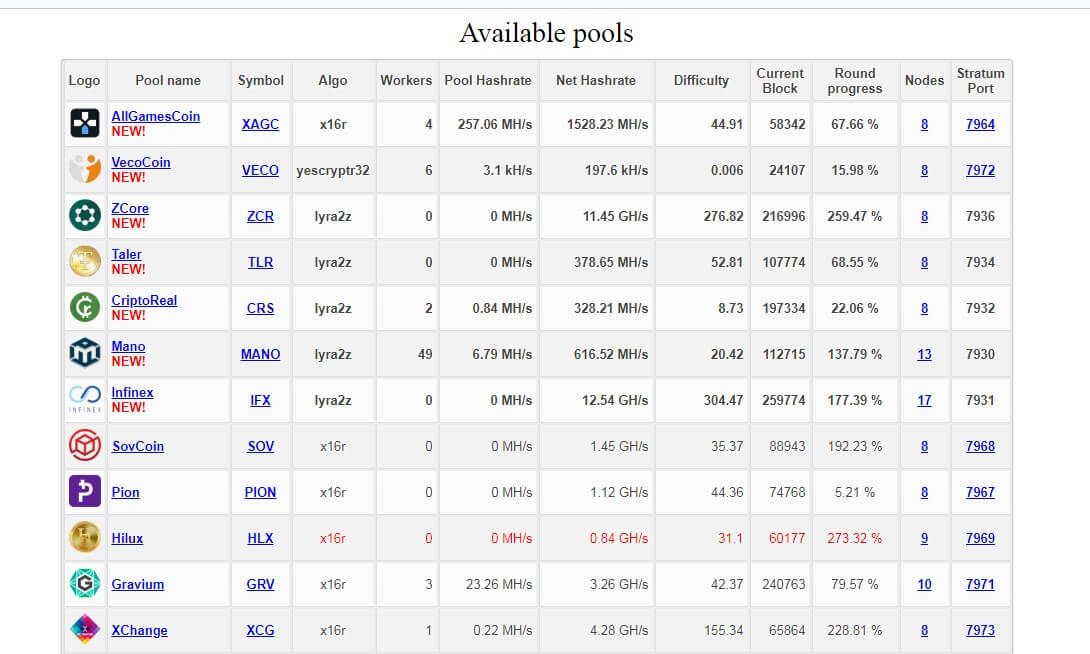The height and width of the screenshot is (654, 1090).
Task: Open stratum port 7964 link
Action: [x=980, y=124]
